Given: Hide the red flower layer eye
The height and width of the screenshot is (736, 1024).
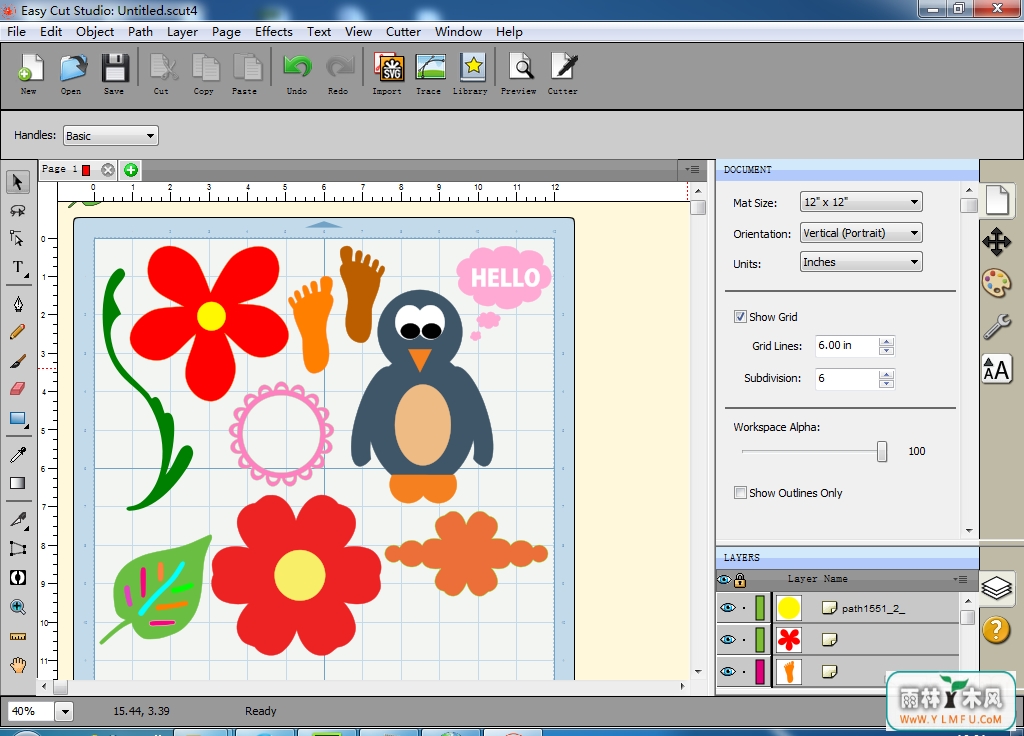Looking at the screenshot, I should (x=728, y=639).
